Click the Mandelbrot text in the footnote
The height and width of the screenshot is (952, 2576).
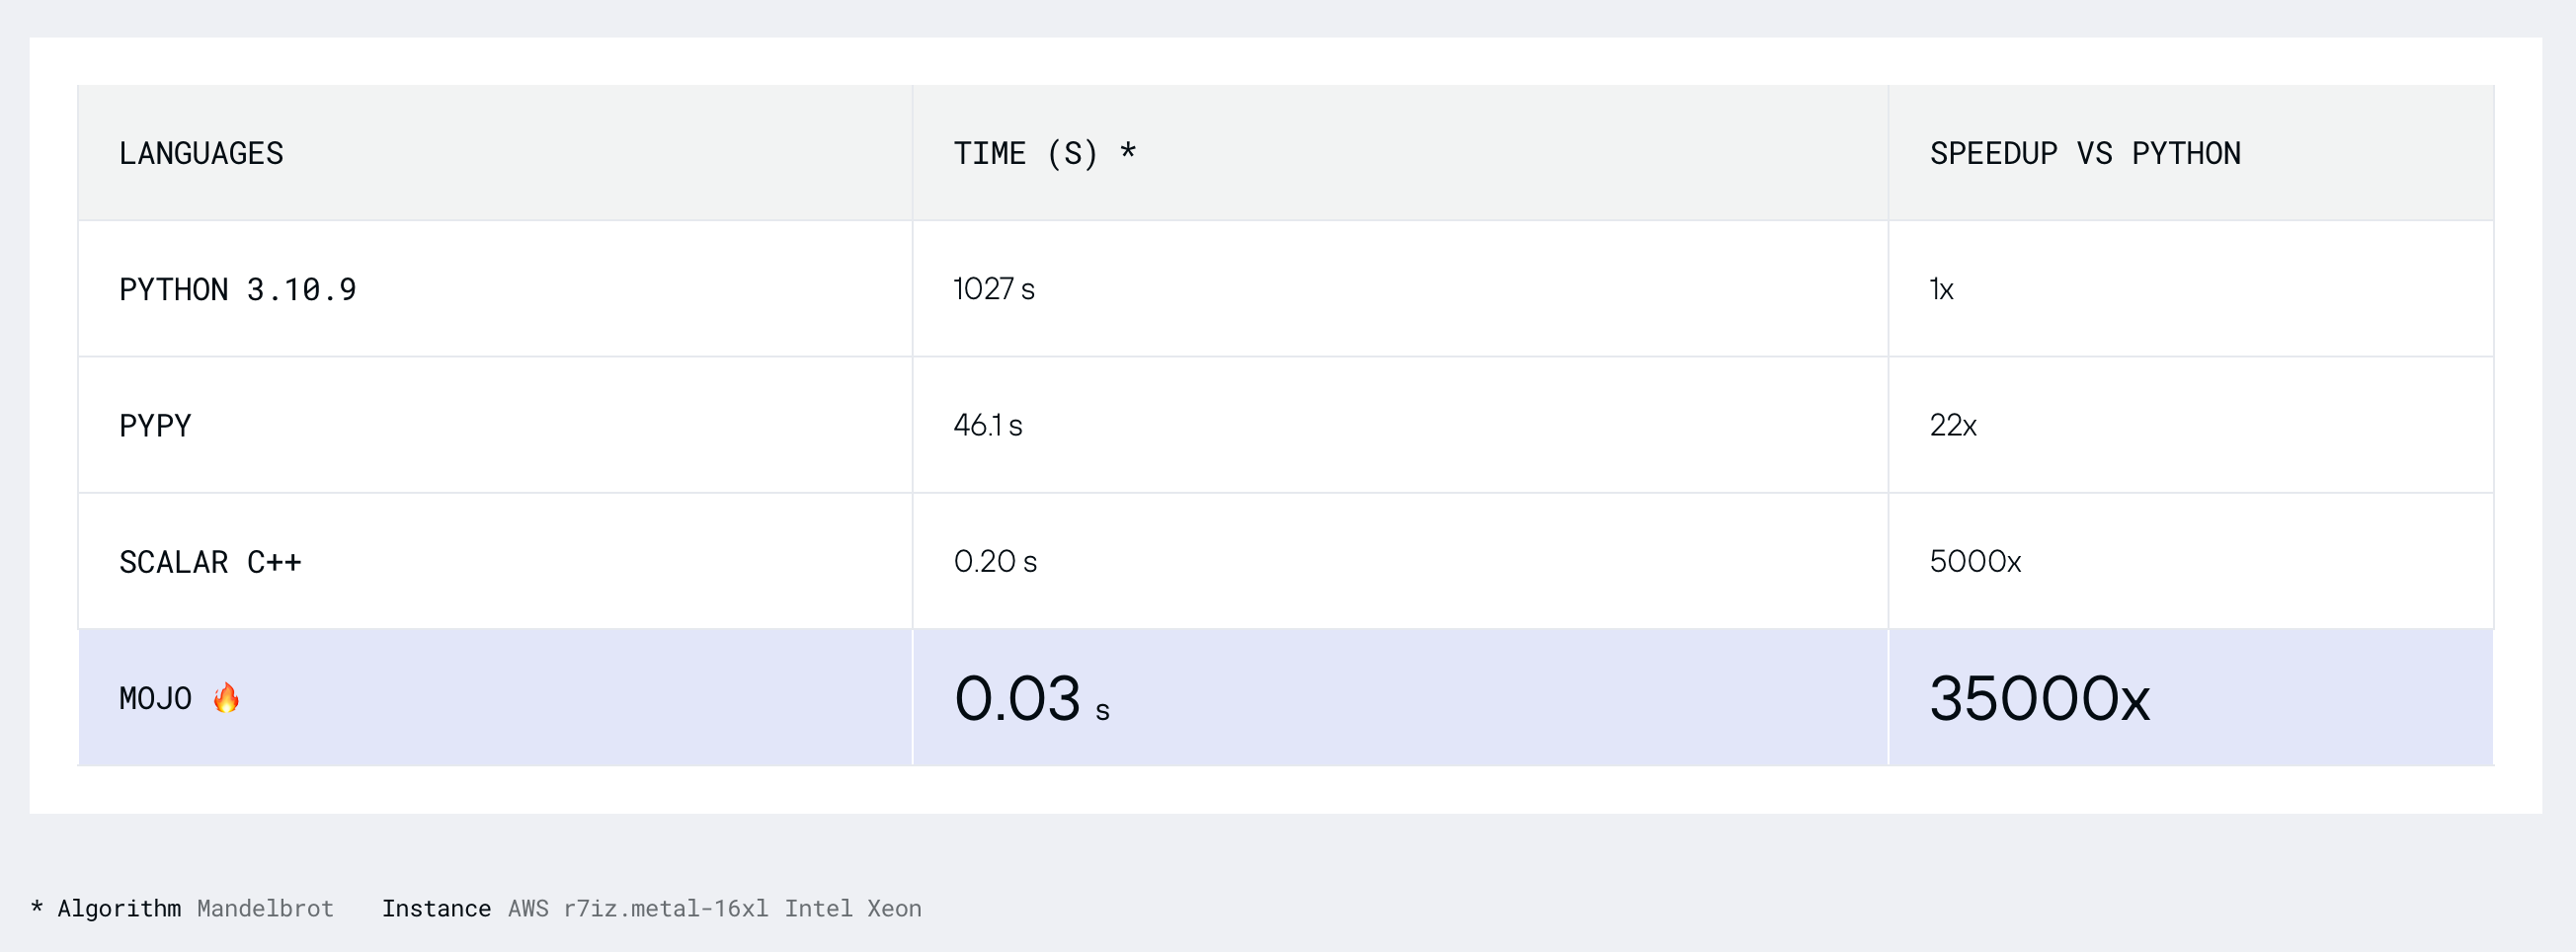[265, 908]
